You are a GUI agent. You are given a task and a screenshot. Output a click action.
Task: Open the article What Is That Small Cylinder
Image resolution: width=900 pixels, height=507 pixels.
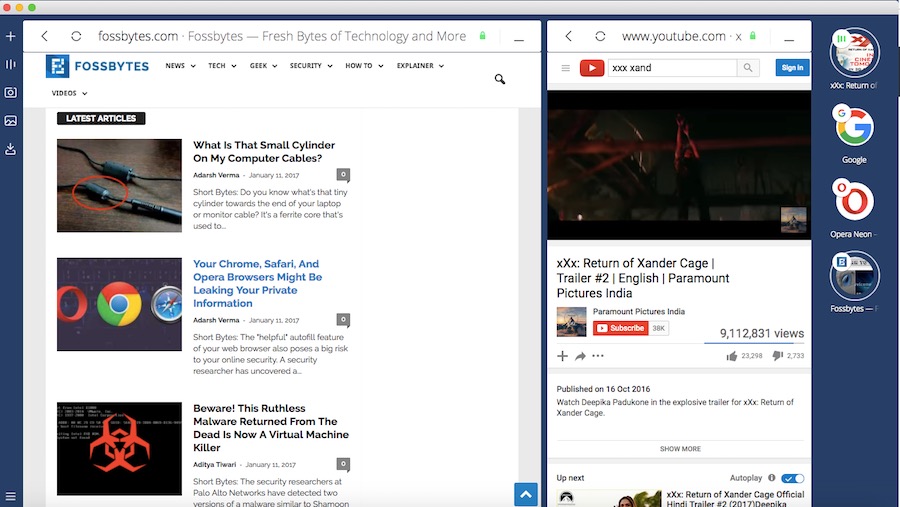pos(264,152)
